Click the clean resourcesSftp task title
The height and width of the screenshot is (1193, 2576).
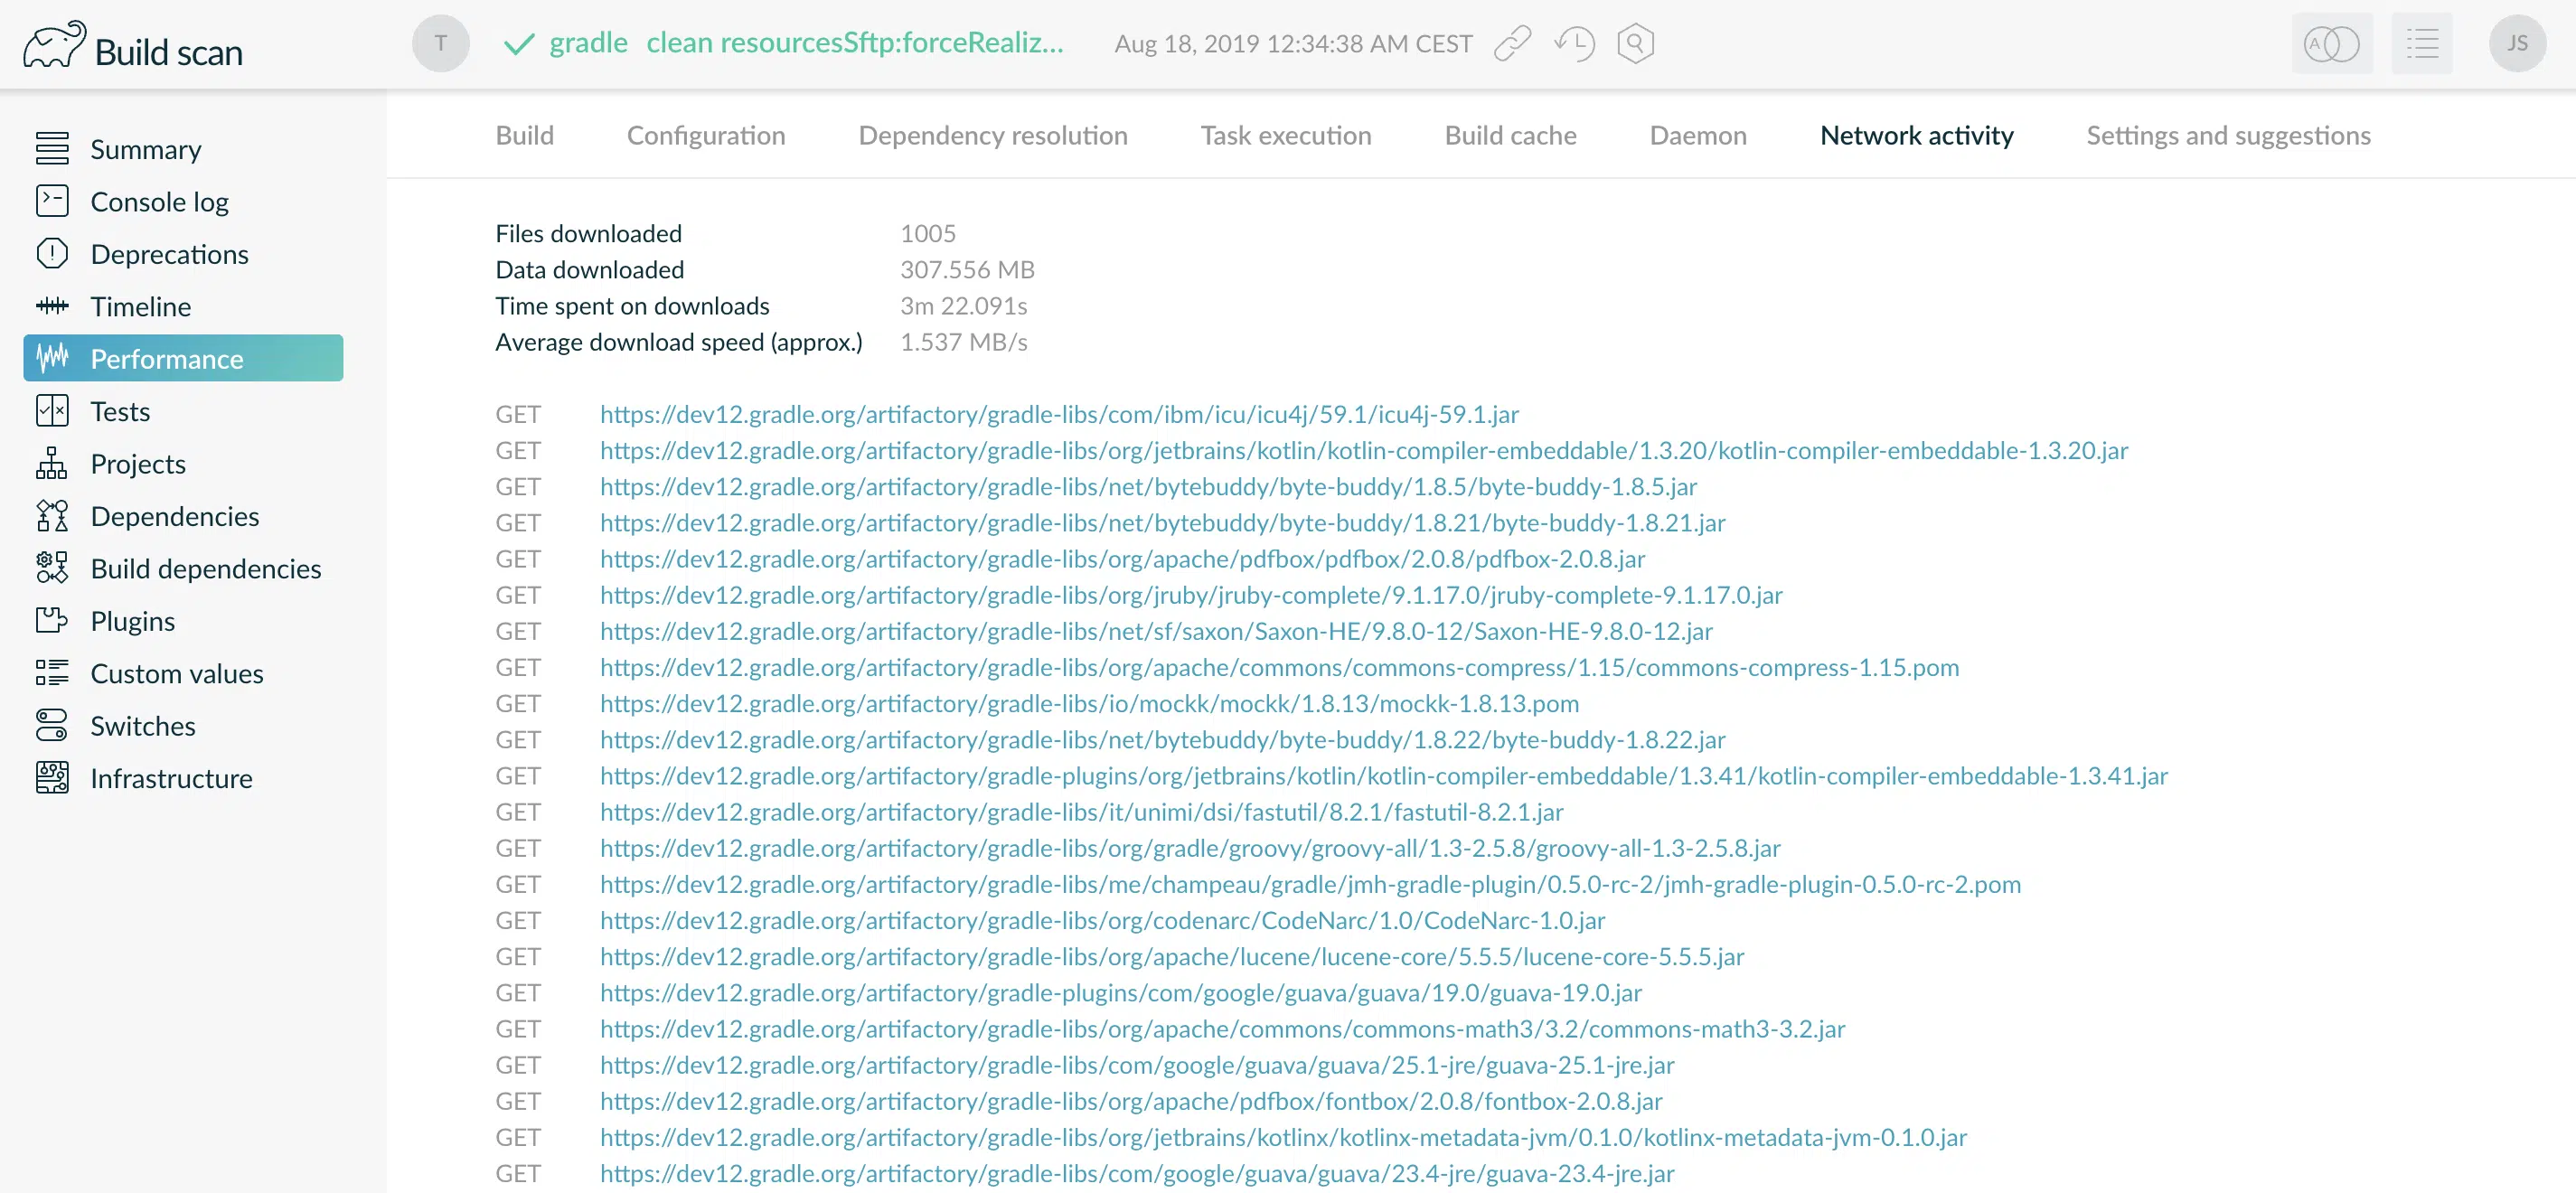coord(855,43)
